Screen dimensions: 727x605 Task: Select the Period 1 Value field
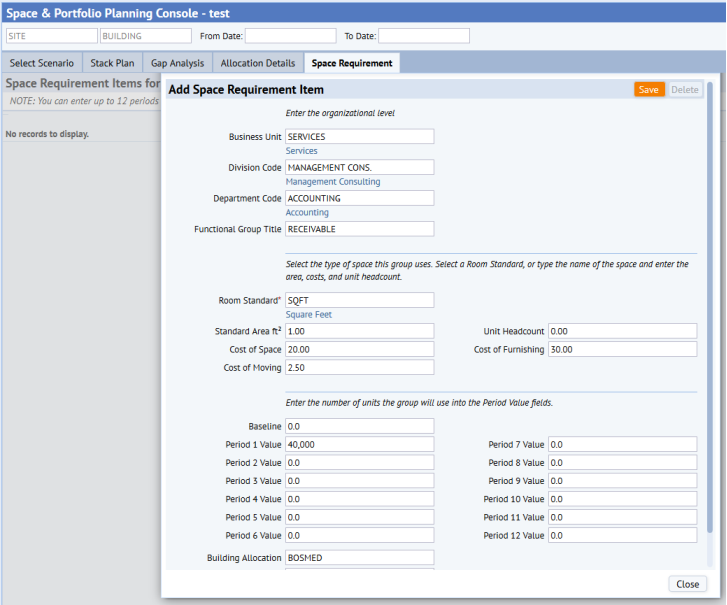point(359,445)
